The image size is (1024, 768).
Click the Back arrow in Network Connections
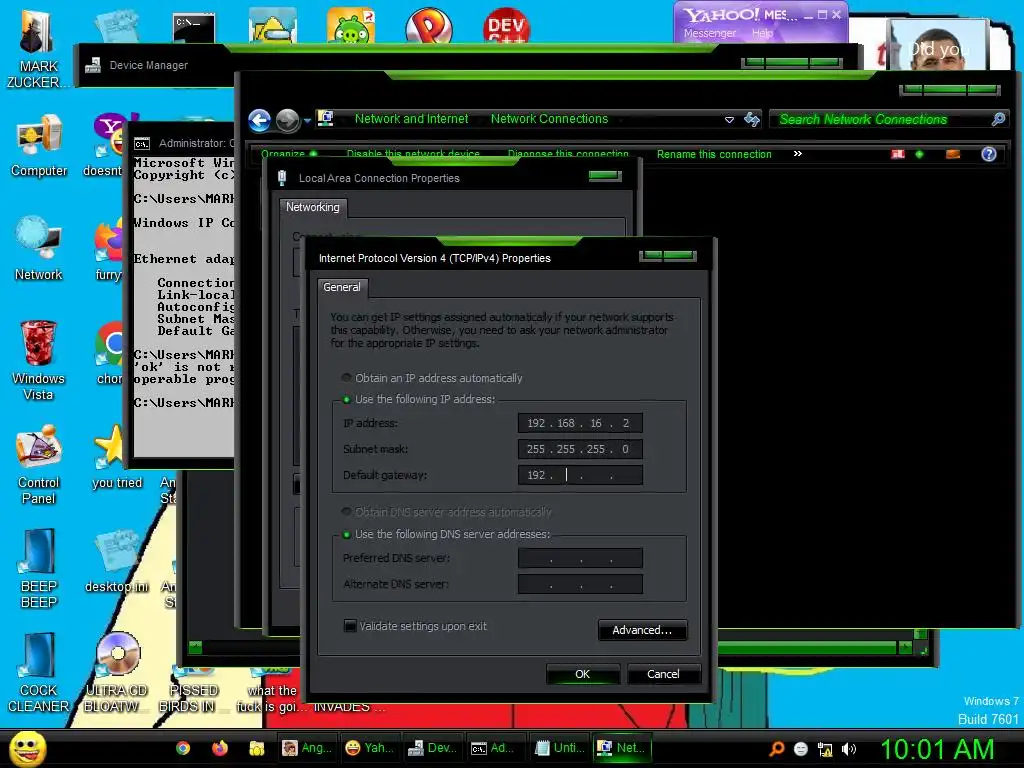click(259, 120)
